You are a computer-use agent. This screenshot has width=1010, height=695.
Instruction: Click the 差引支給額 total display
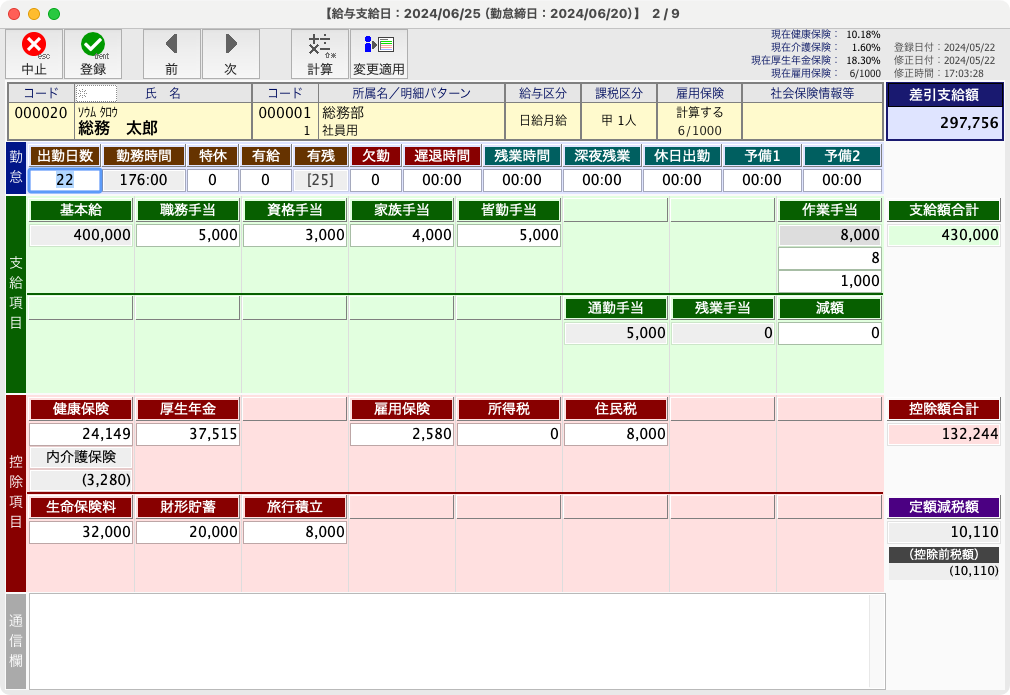coord(944,123)
